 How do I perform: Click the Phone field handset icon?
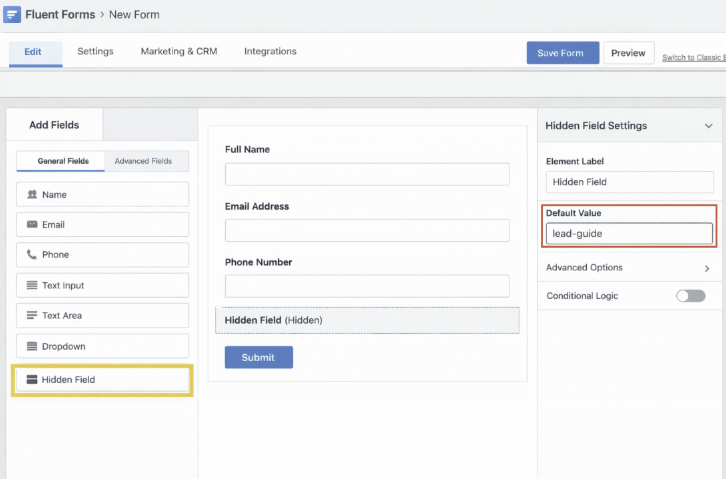coord(32,255)
